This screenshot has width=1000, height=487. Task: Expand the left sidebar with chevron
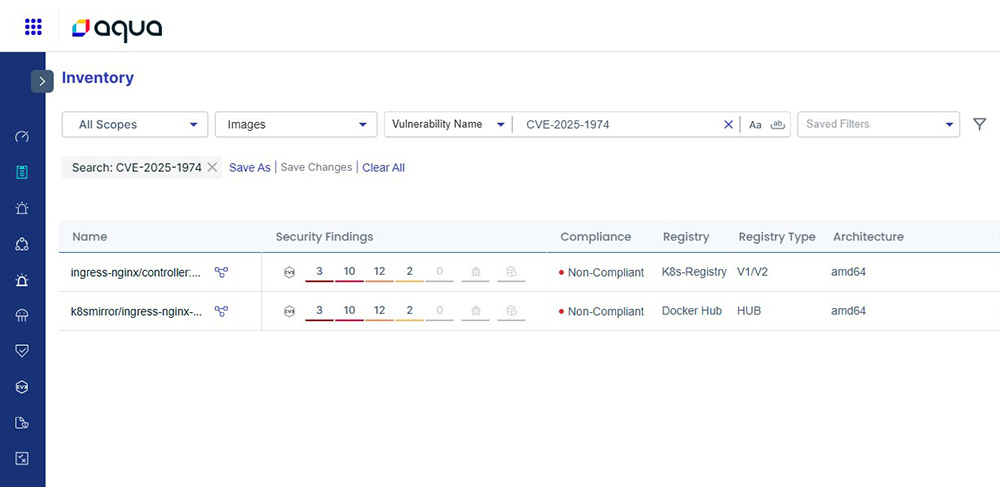point(42,81)
